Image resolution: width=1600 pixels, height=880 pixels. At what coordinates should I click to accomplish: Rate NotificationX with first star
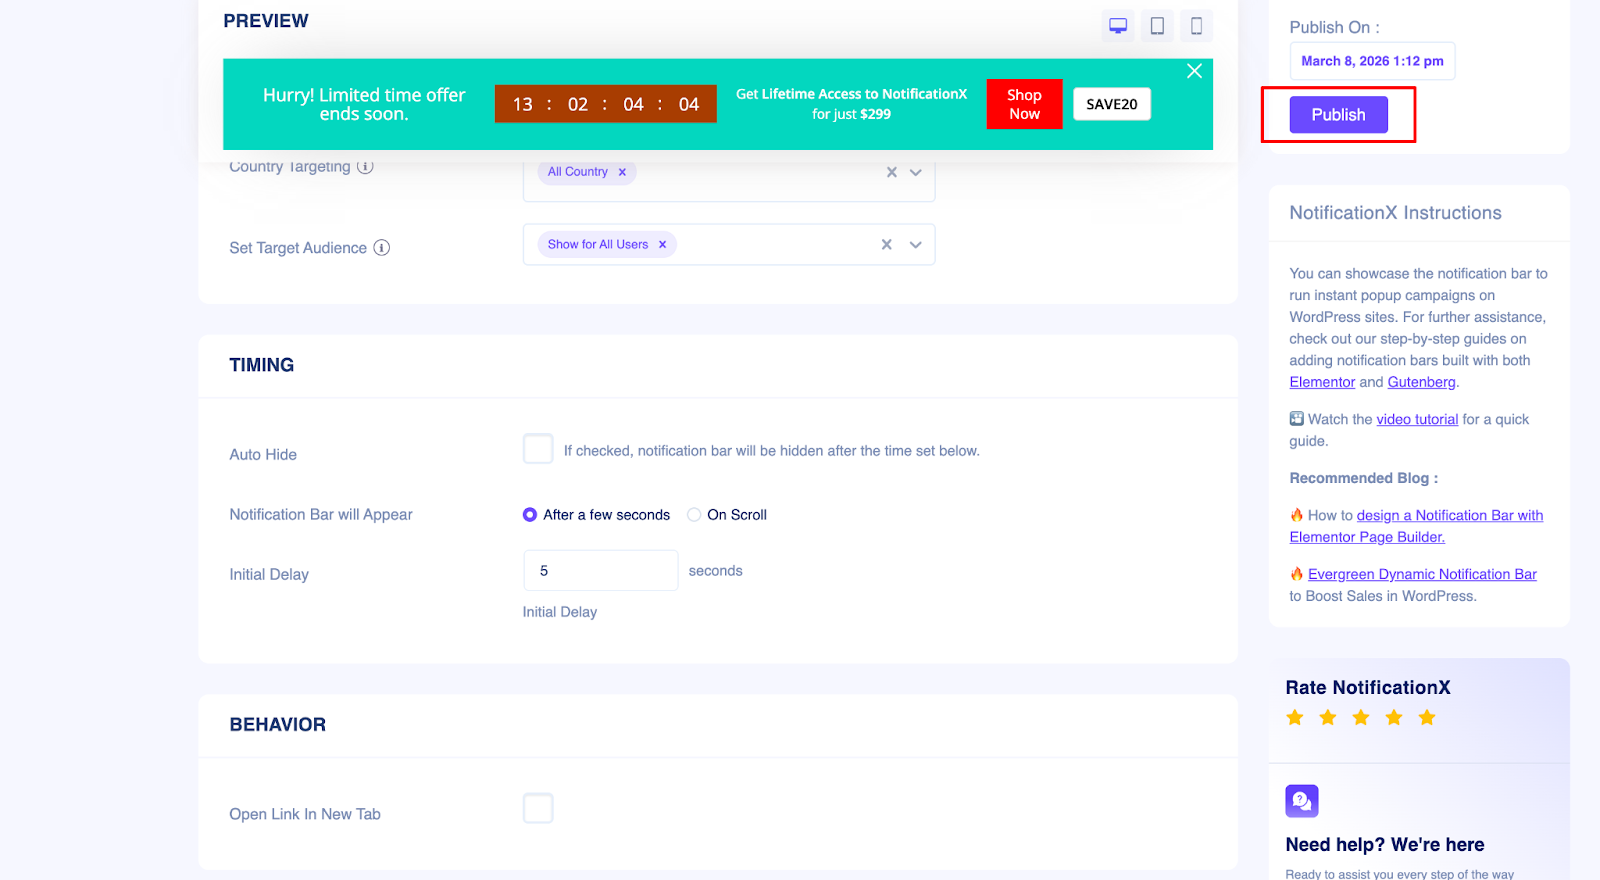(x=1295, y=717)
